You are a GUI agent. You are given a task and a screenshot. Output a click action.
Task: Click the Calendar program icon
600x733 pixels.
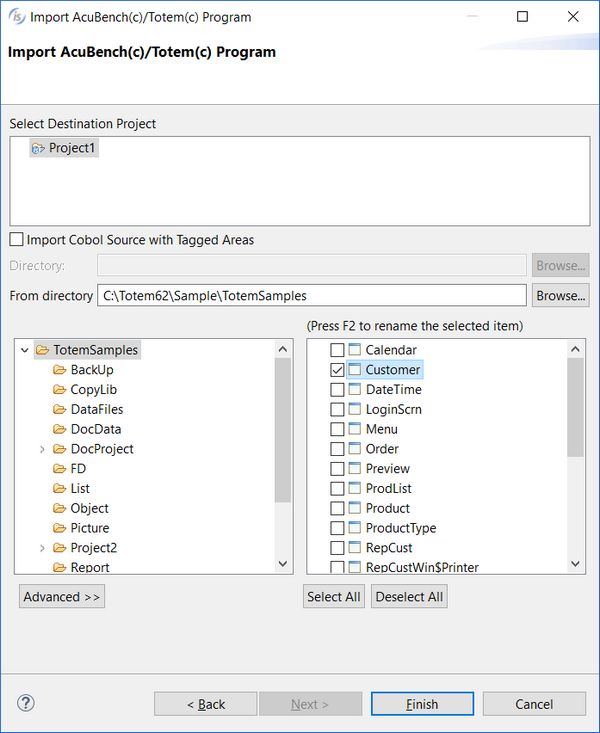tap(355, 350)
